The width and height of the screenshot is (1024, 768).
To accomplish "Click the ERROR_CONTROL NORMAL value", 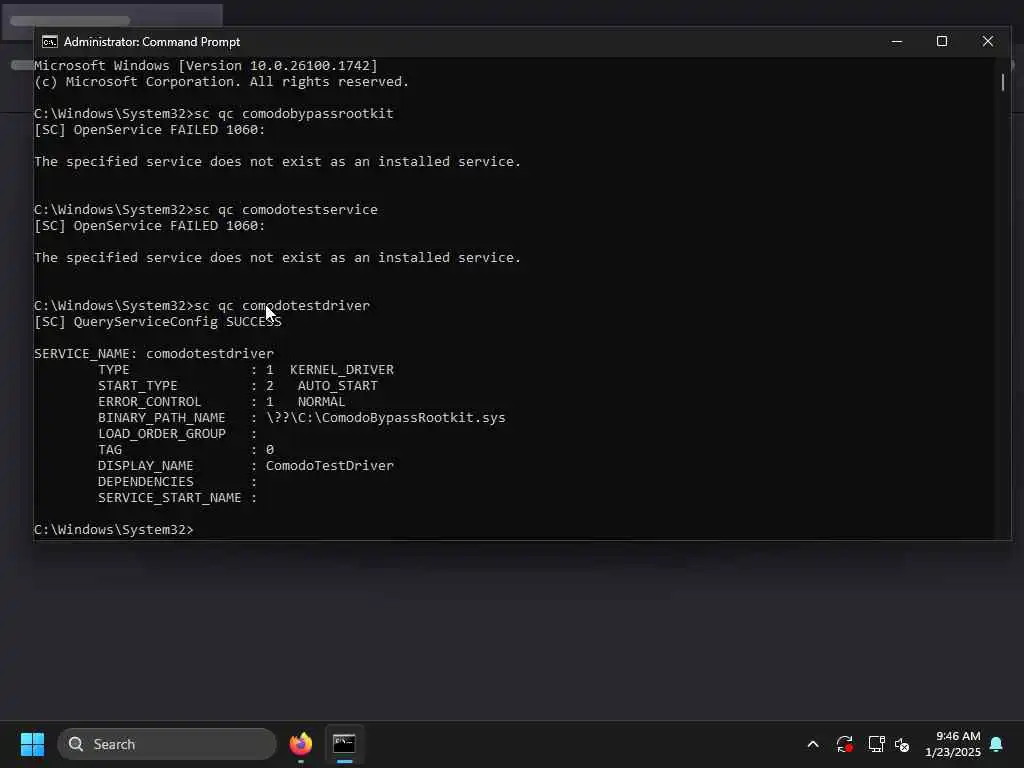I will point(321,402).
